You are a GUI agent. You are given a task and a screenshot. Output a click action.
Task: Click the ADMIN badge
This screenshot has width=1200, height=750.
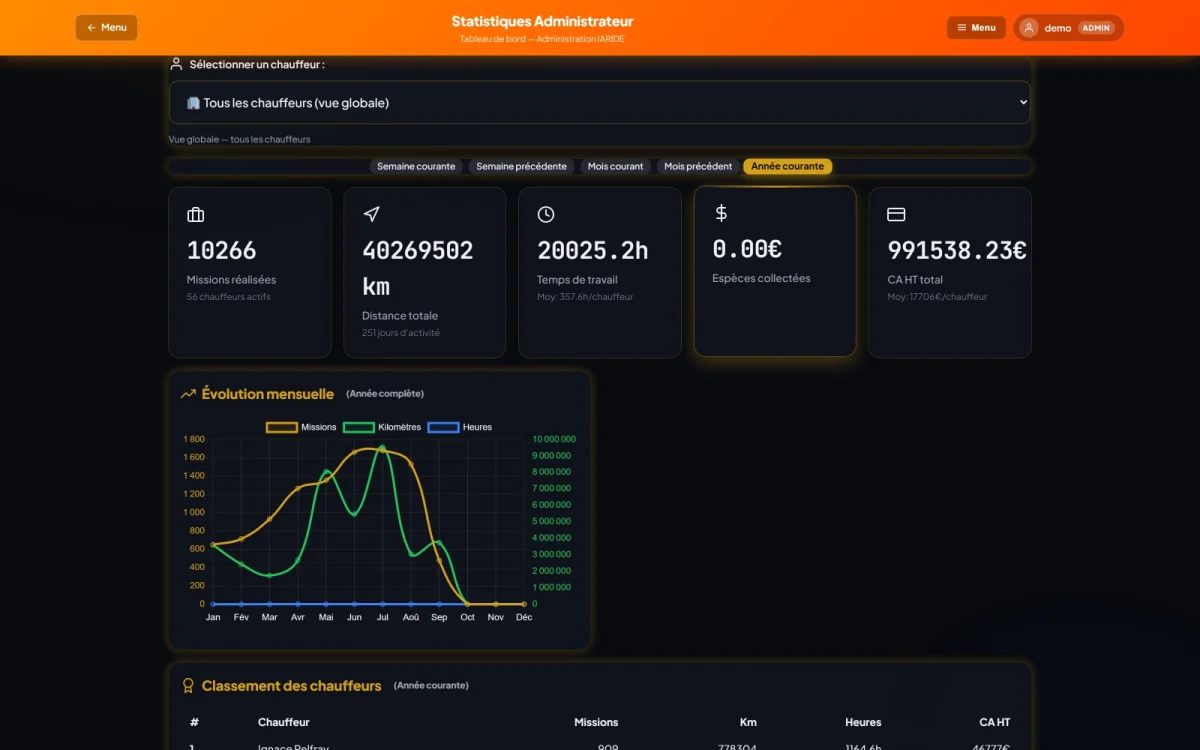pyautogui.click(x=1096, y=28)
